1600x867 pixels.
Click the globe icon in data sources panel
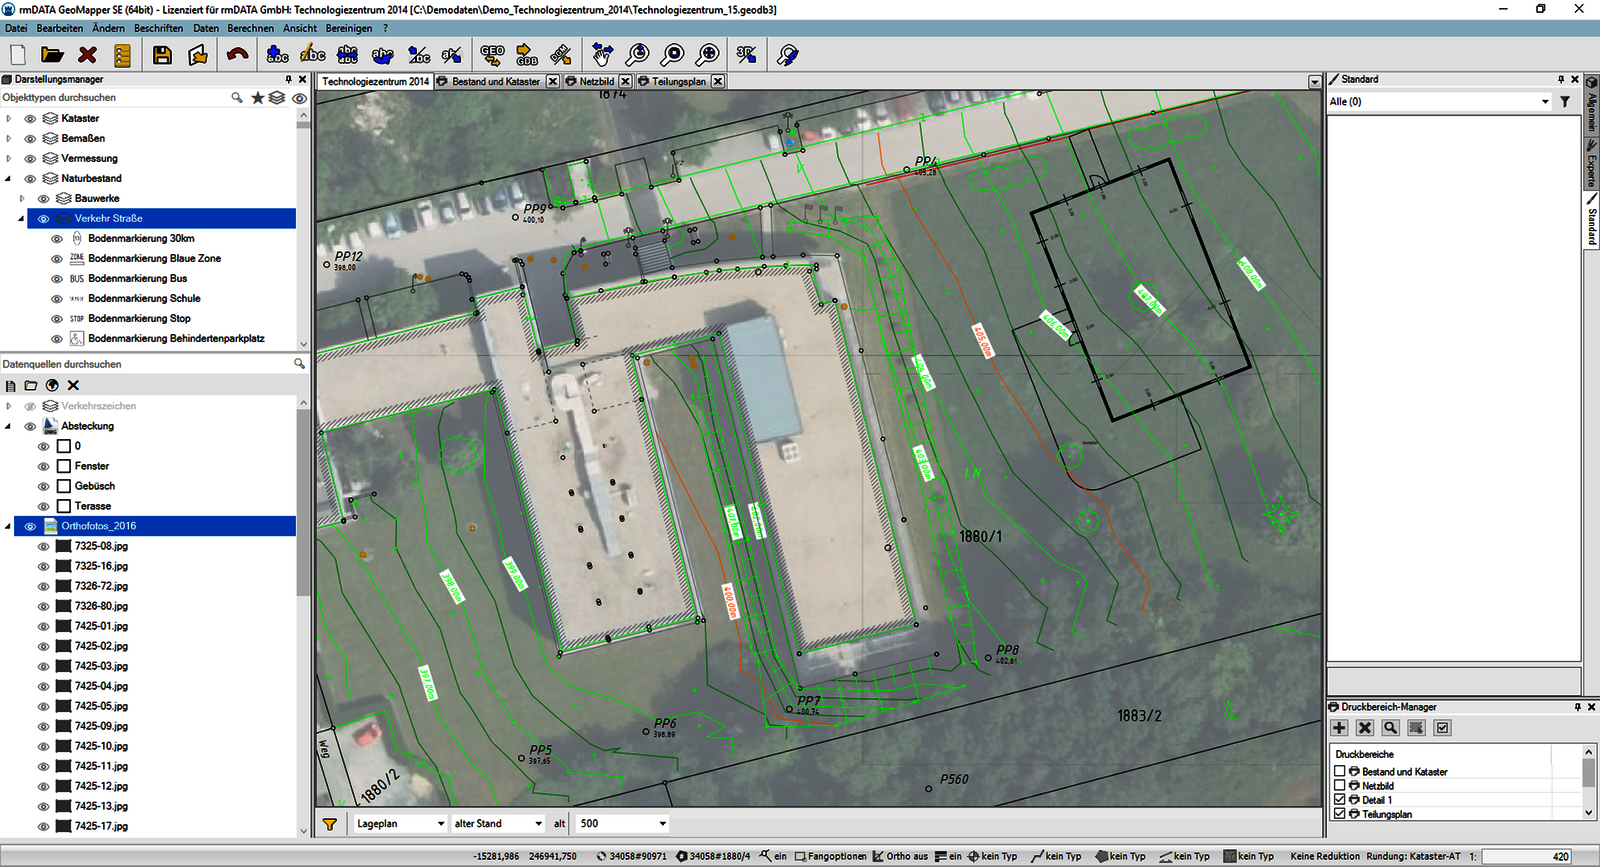[x=52, y=385]
